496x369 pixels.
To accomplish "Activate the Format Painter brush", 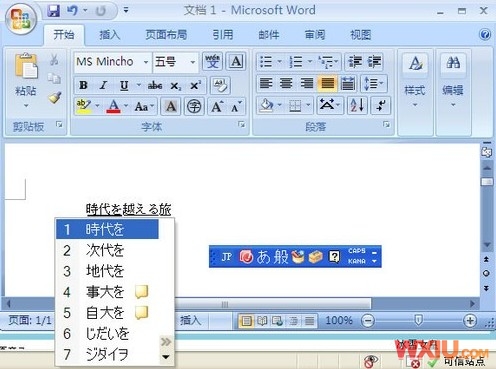I will [55, 98].
